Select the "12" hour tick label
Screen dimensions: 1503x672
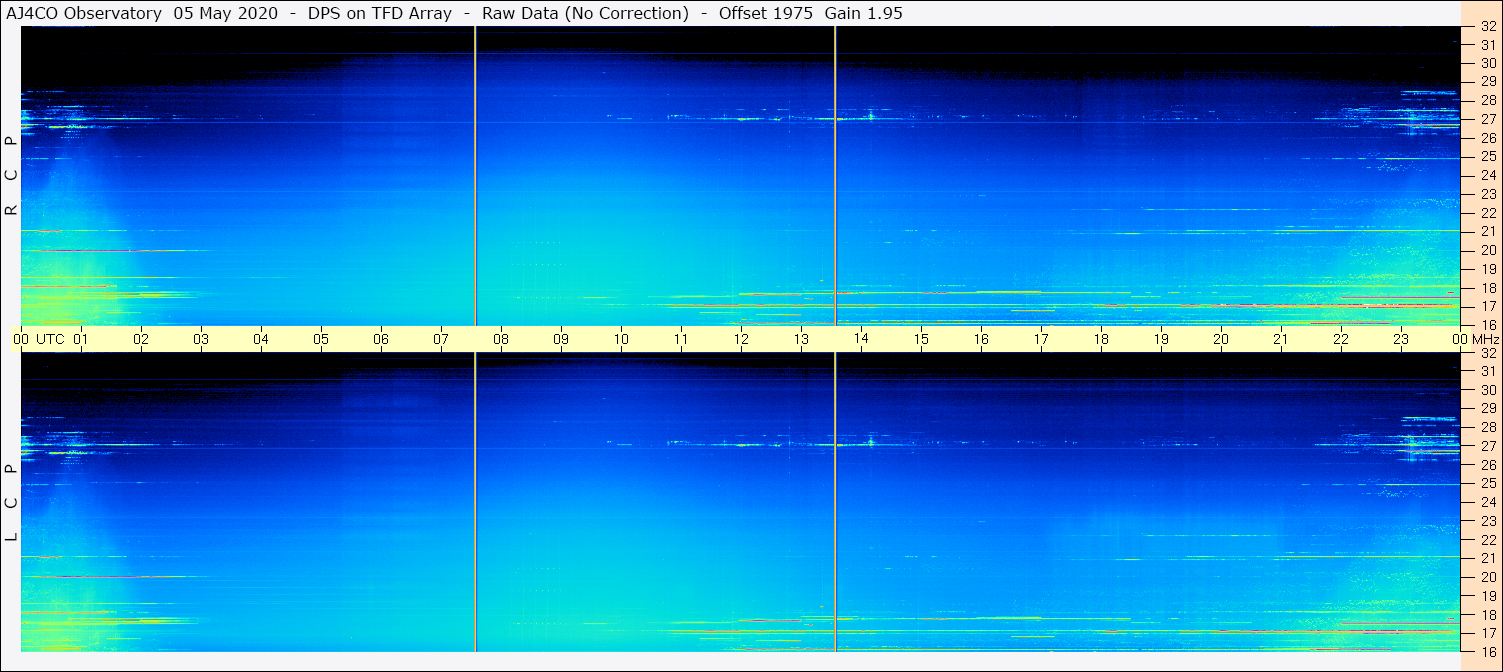pyautogui.click(x=741, y=339)
